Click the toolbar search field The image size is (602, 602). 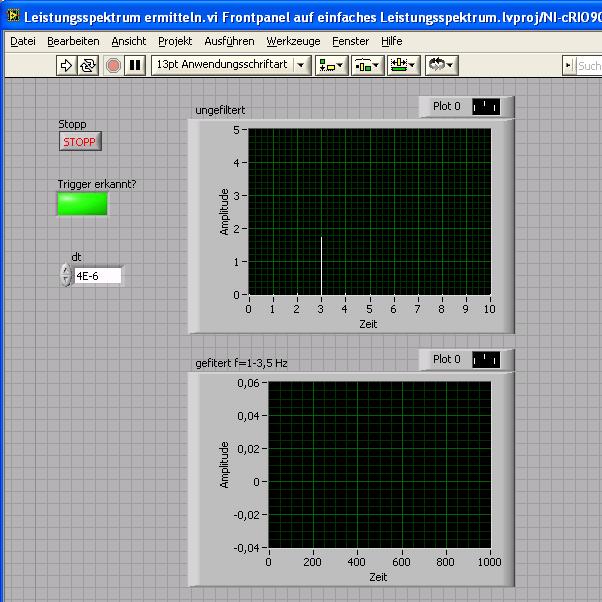click(x=589, y=65)
